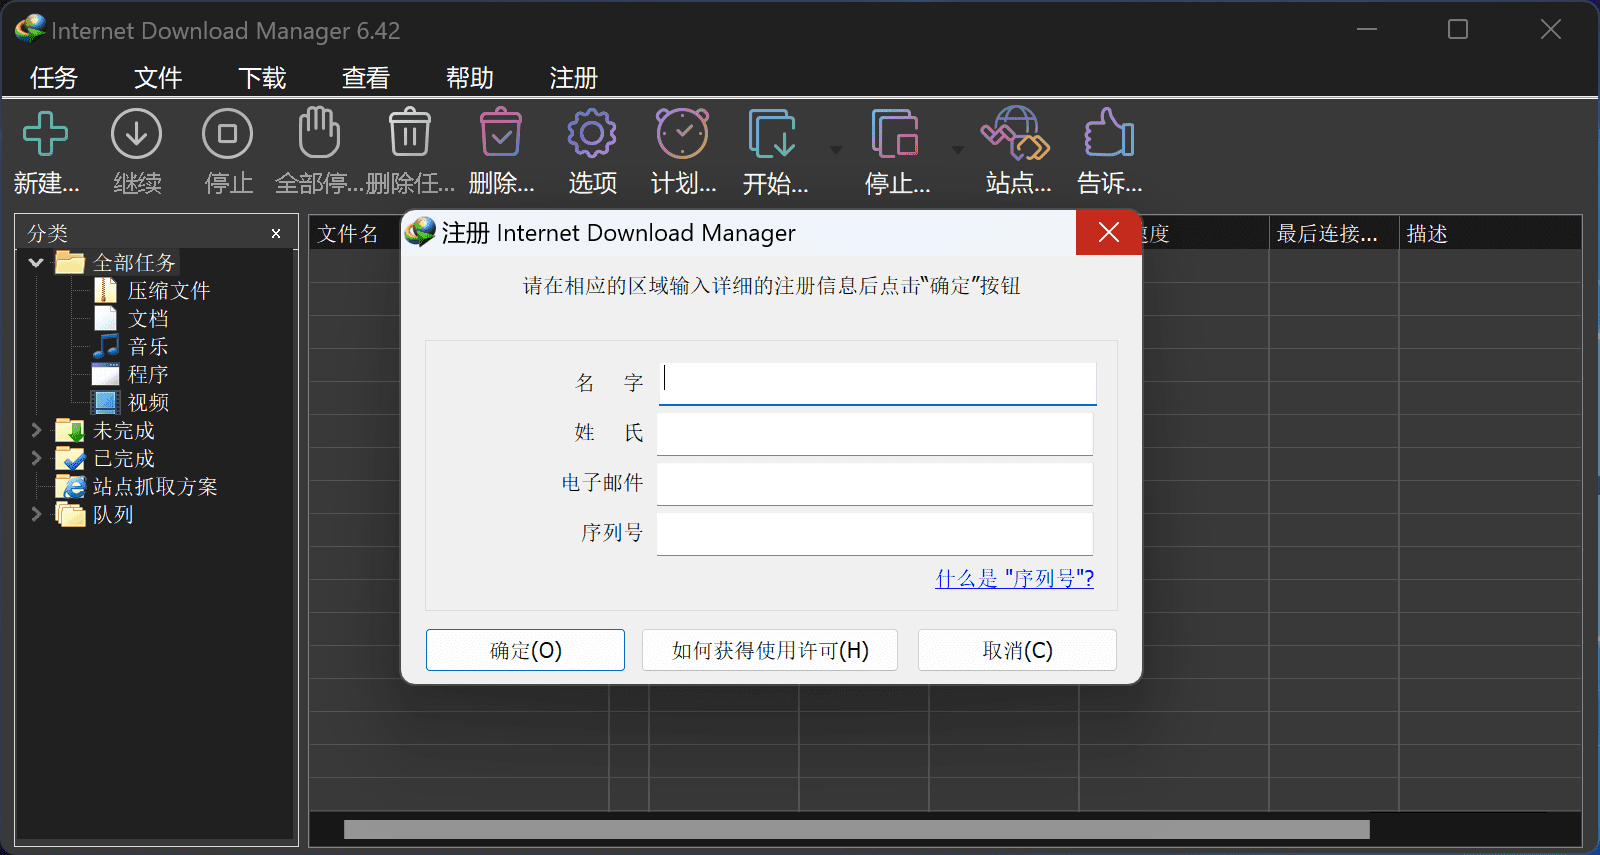Viewport: 1600px width, 855px height.
Task: Select 文档 category in tree
Action: coord(148,319)
